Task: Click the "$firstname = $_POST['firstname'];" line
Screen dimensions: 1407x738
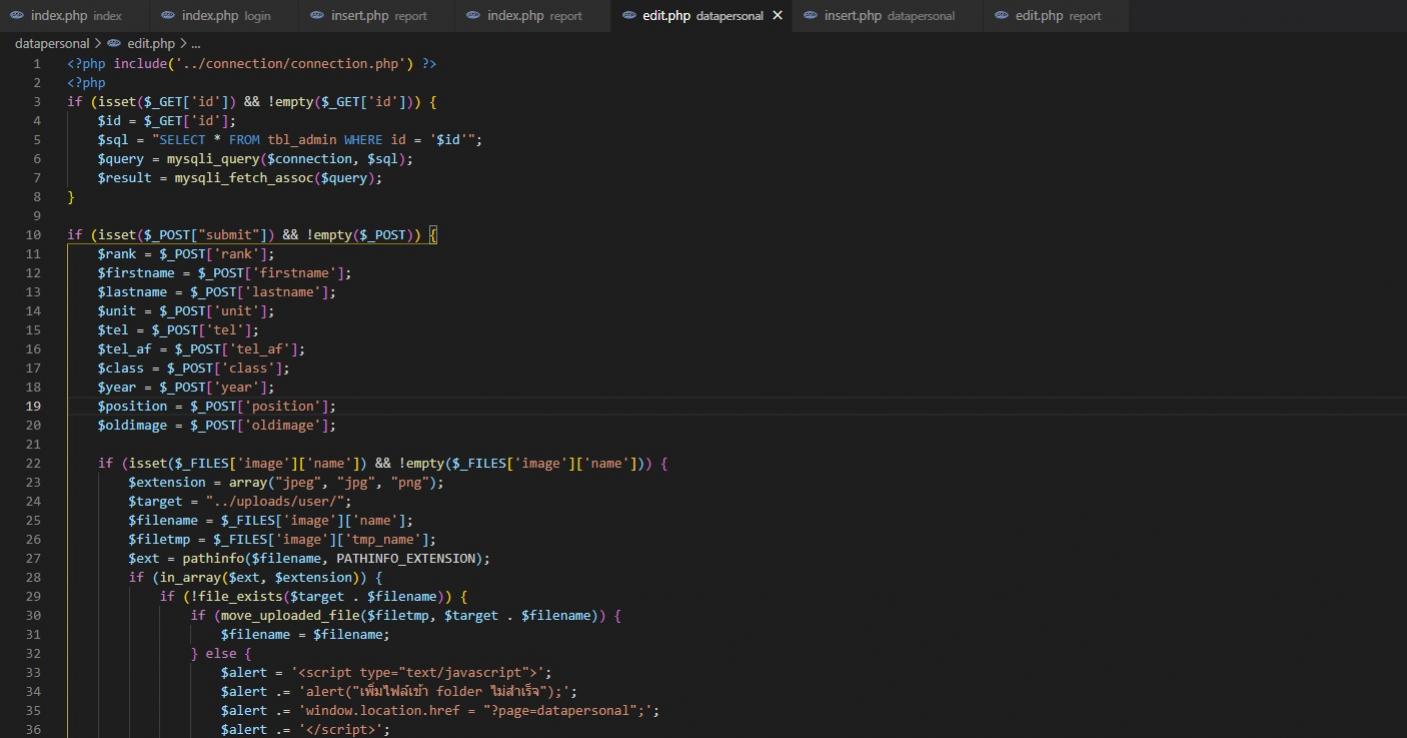Action: 225,273
